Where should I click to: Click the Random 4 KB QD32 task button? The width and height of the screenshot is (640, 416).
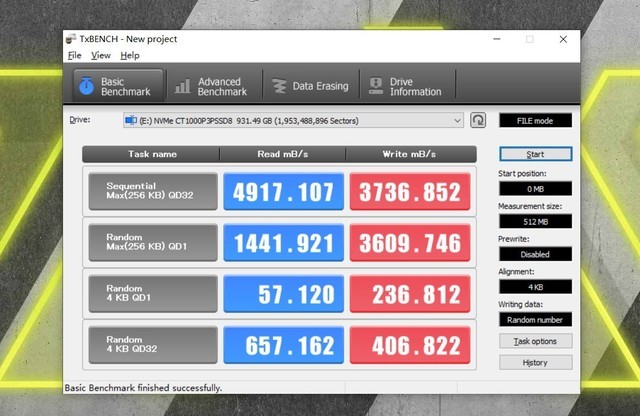pyautogui.click(x=153, y=345)
